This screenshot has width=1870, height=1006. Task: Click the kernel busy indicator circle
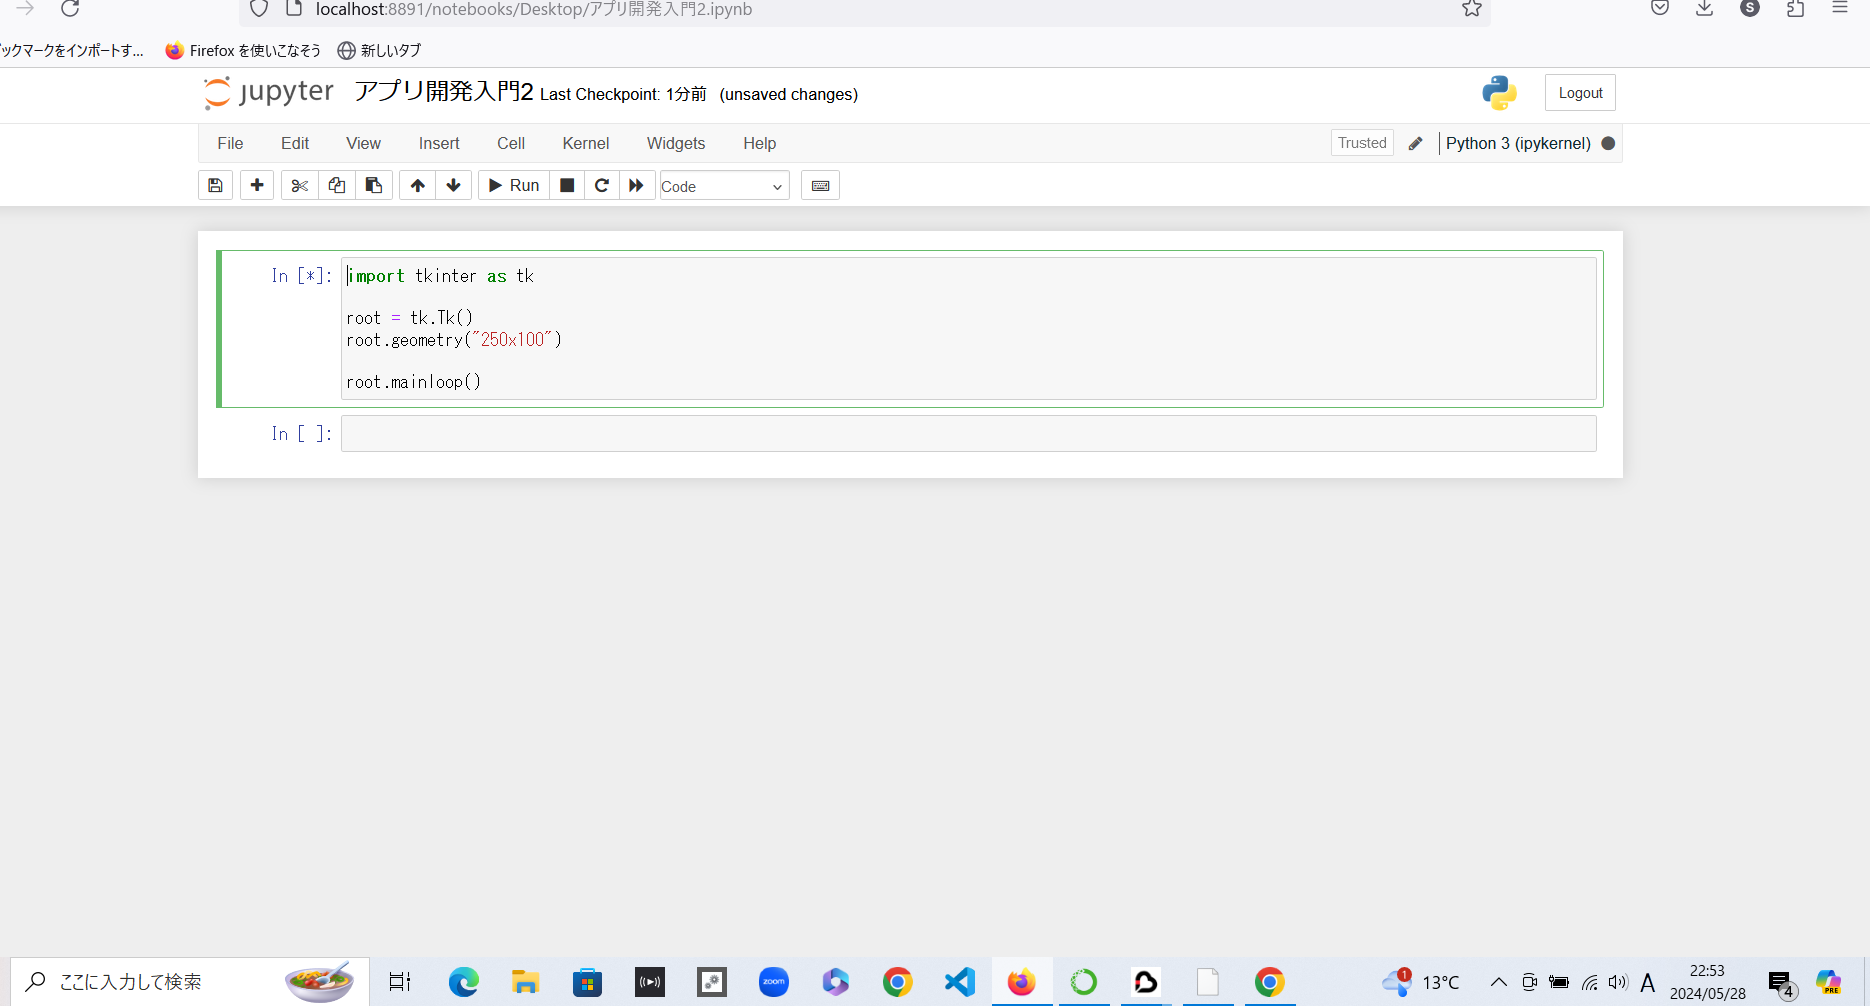pos(1608,143)
